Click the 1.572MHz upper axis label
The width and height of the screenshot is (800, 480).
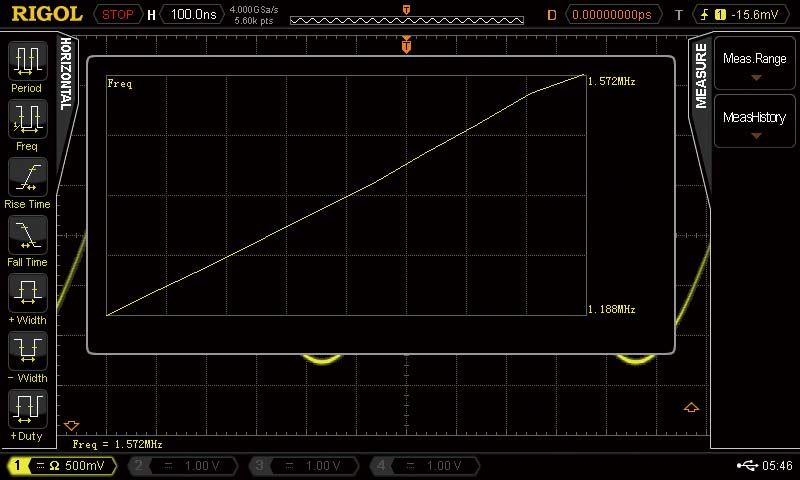[x=611, y=81]
